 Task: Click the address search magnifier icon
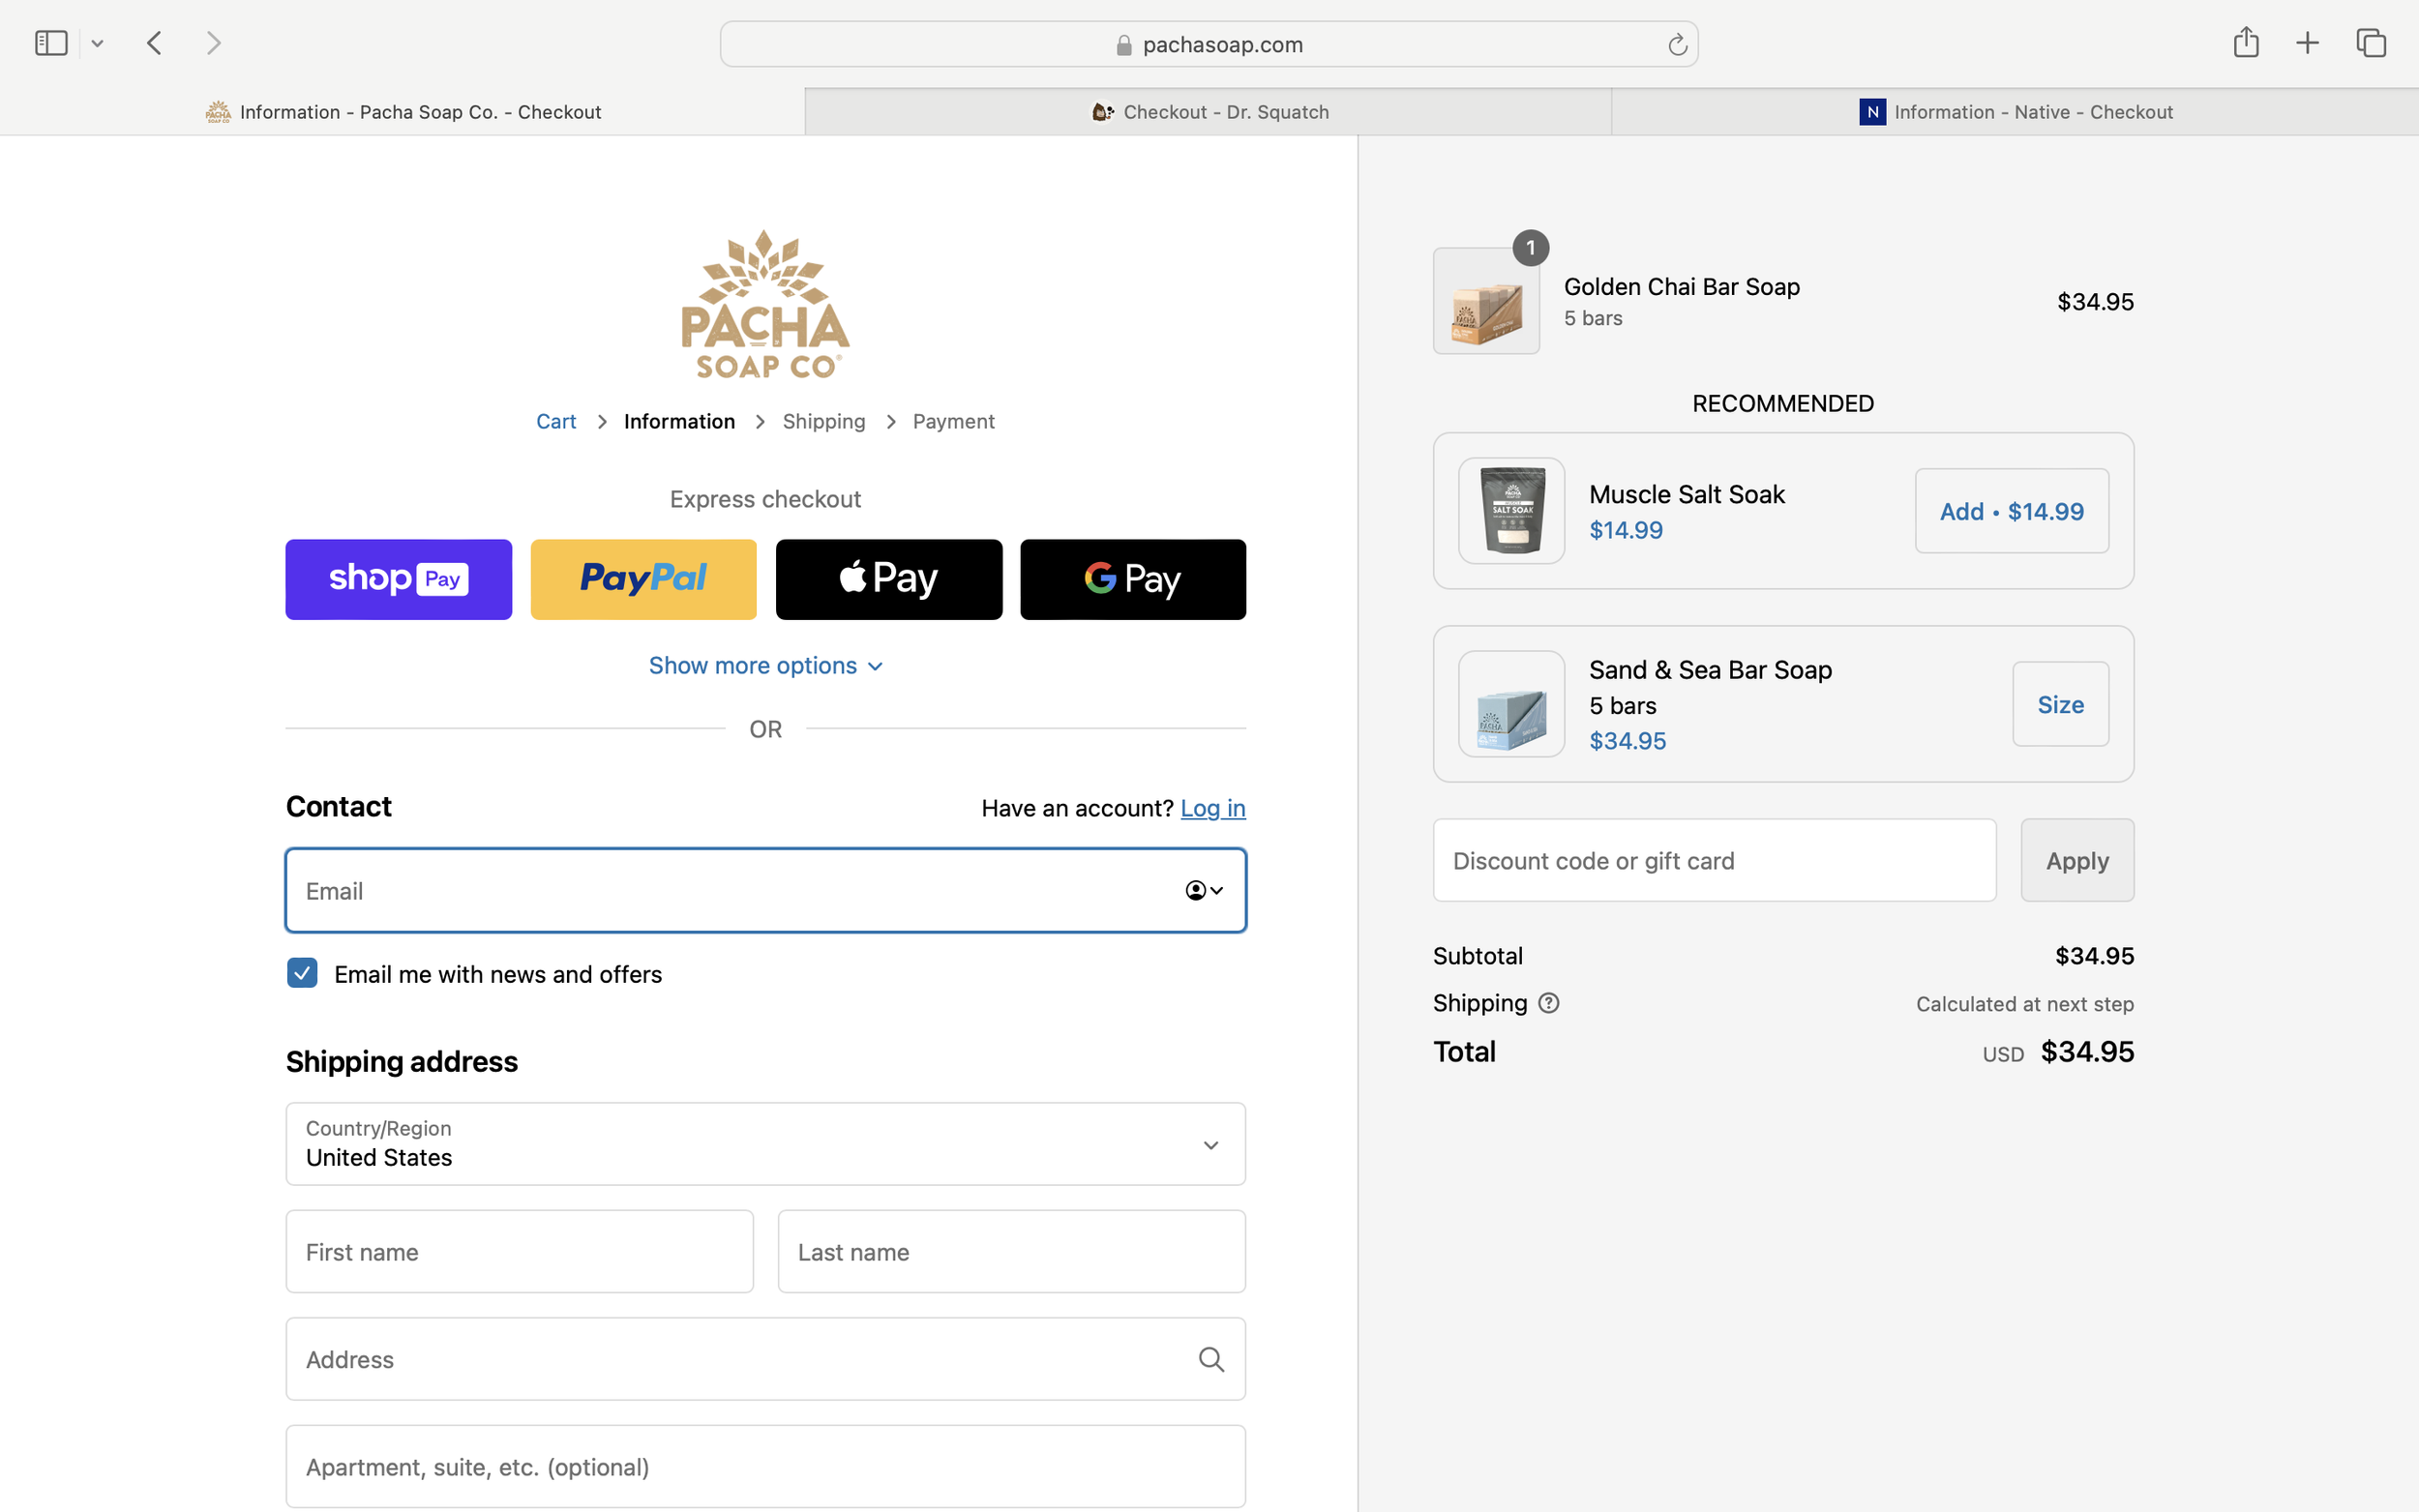click(1211, 1359)
